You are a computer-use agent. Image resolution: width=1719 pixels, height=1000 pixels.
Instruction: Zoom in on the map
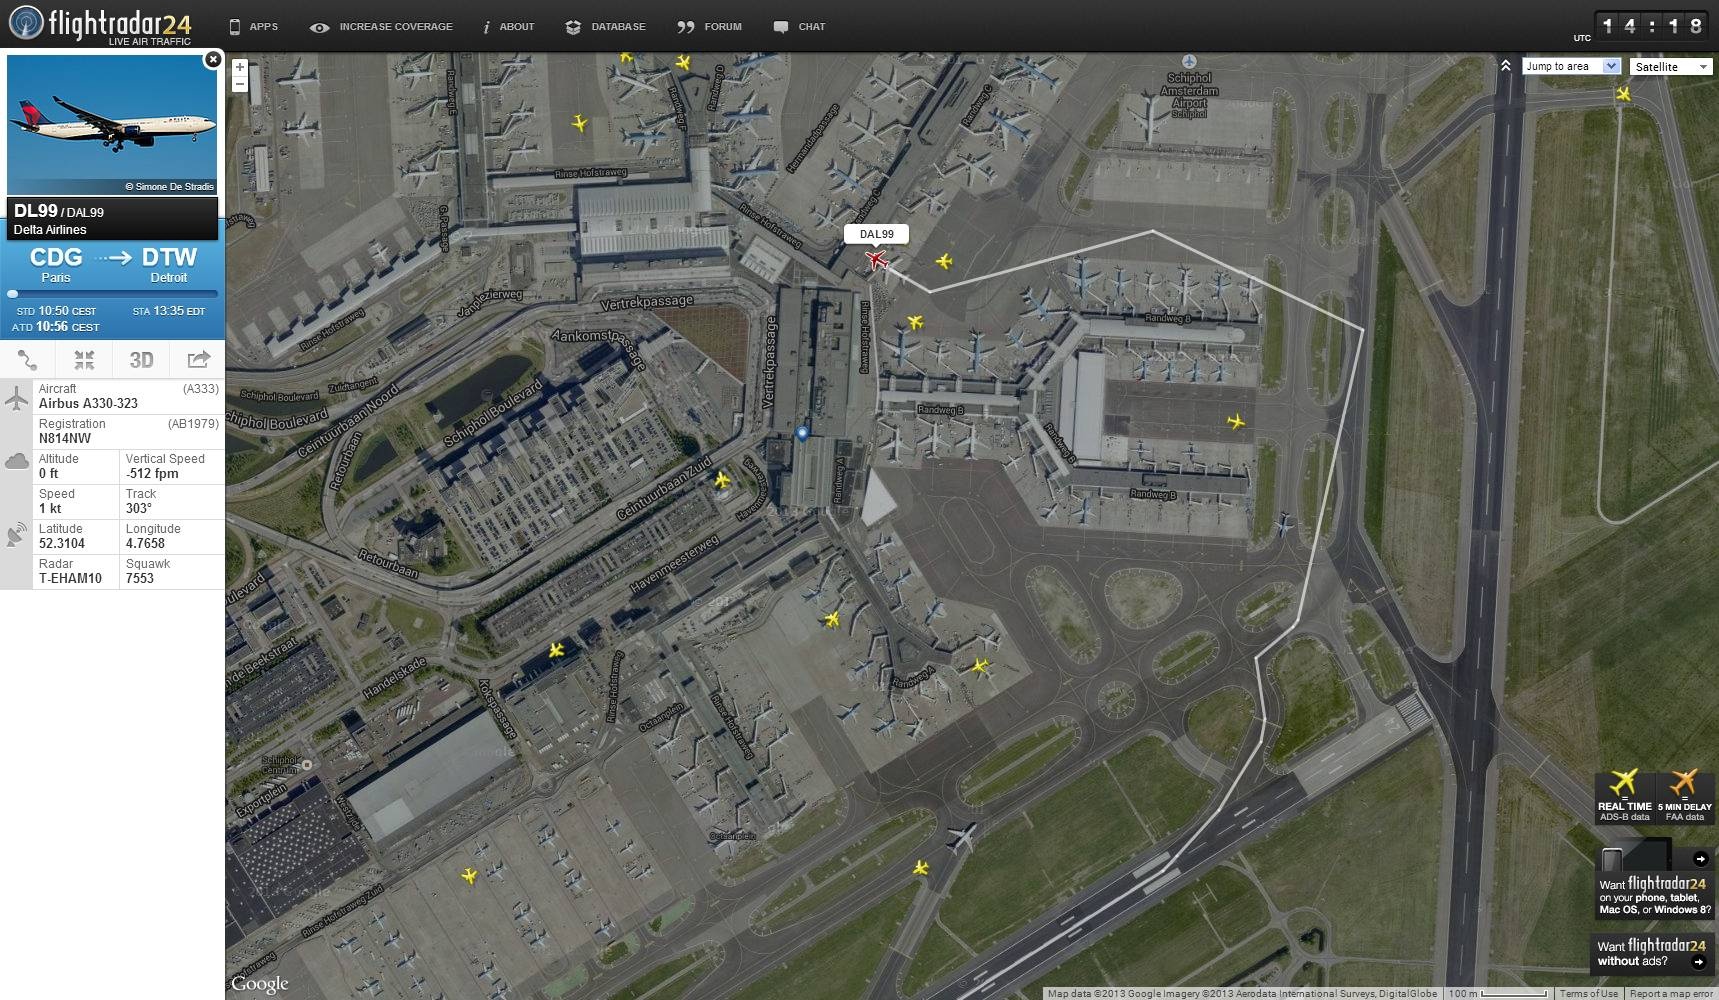click(x=240, y=67)
